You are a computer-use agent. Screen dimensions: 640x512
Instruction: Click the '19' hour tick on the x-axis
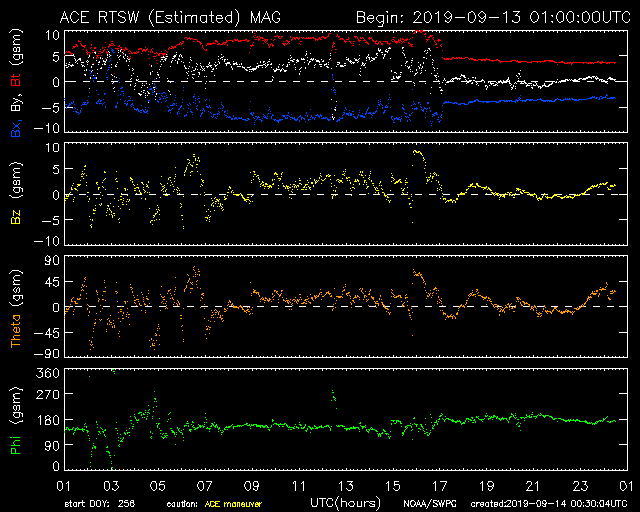point(486,485)
